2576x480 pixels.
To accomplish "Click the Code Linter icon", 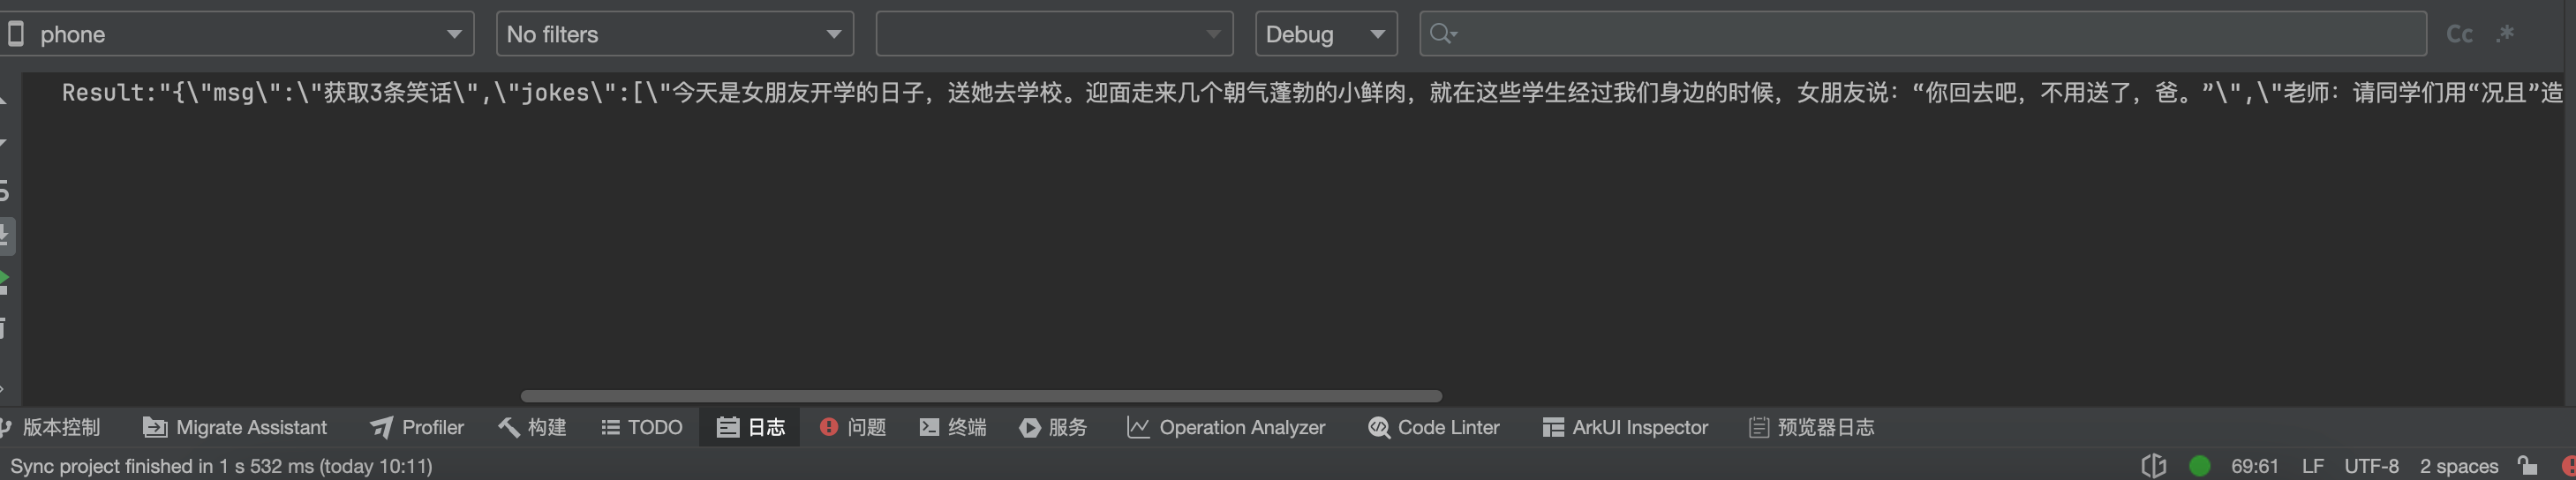I will point(1379,427).
